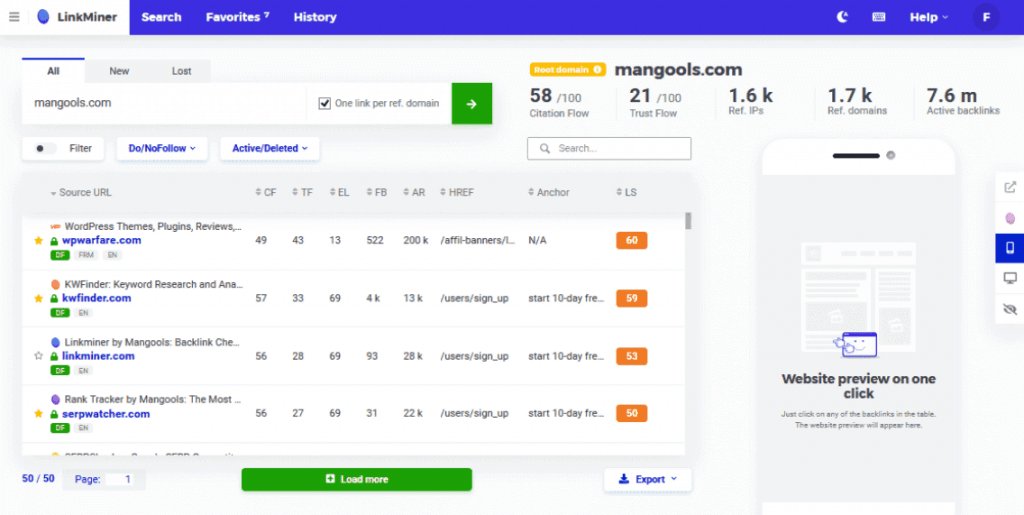Image resolution: width=1024 pixels, height=515 pixels.
Task: Toggle dark mode moon icon
Action: [842, 17]
